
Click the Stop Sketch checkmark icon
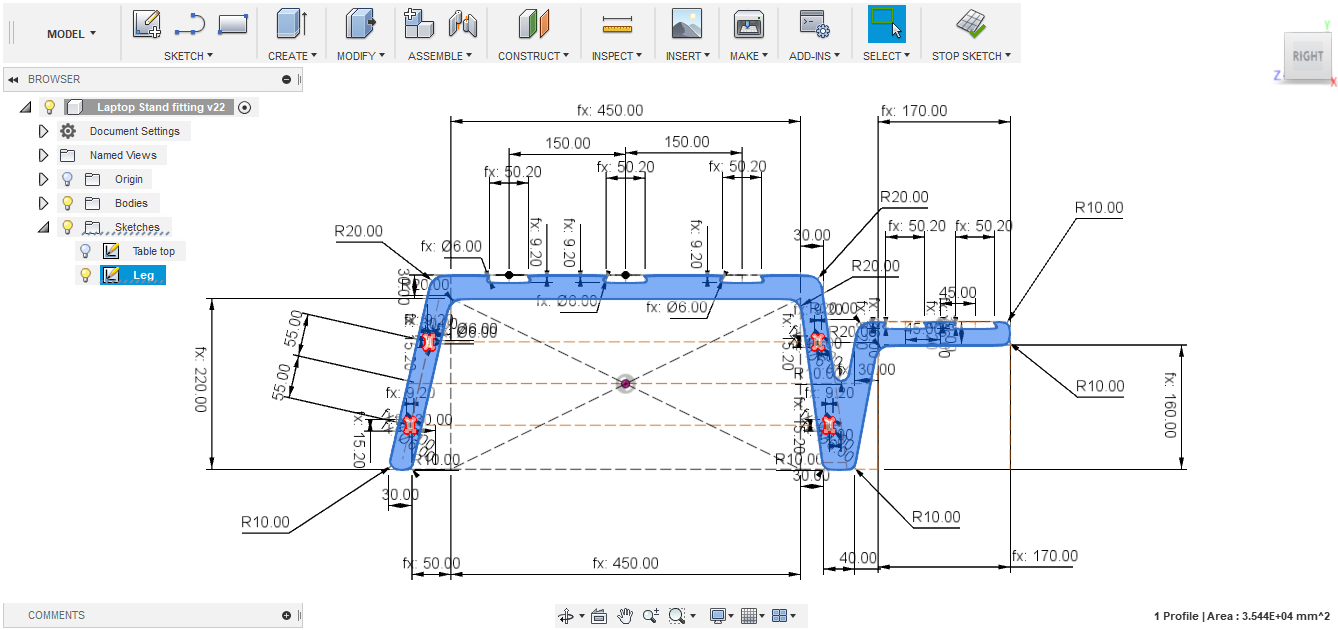coord(970,24)
